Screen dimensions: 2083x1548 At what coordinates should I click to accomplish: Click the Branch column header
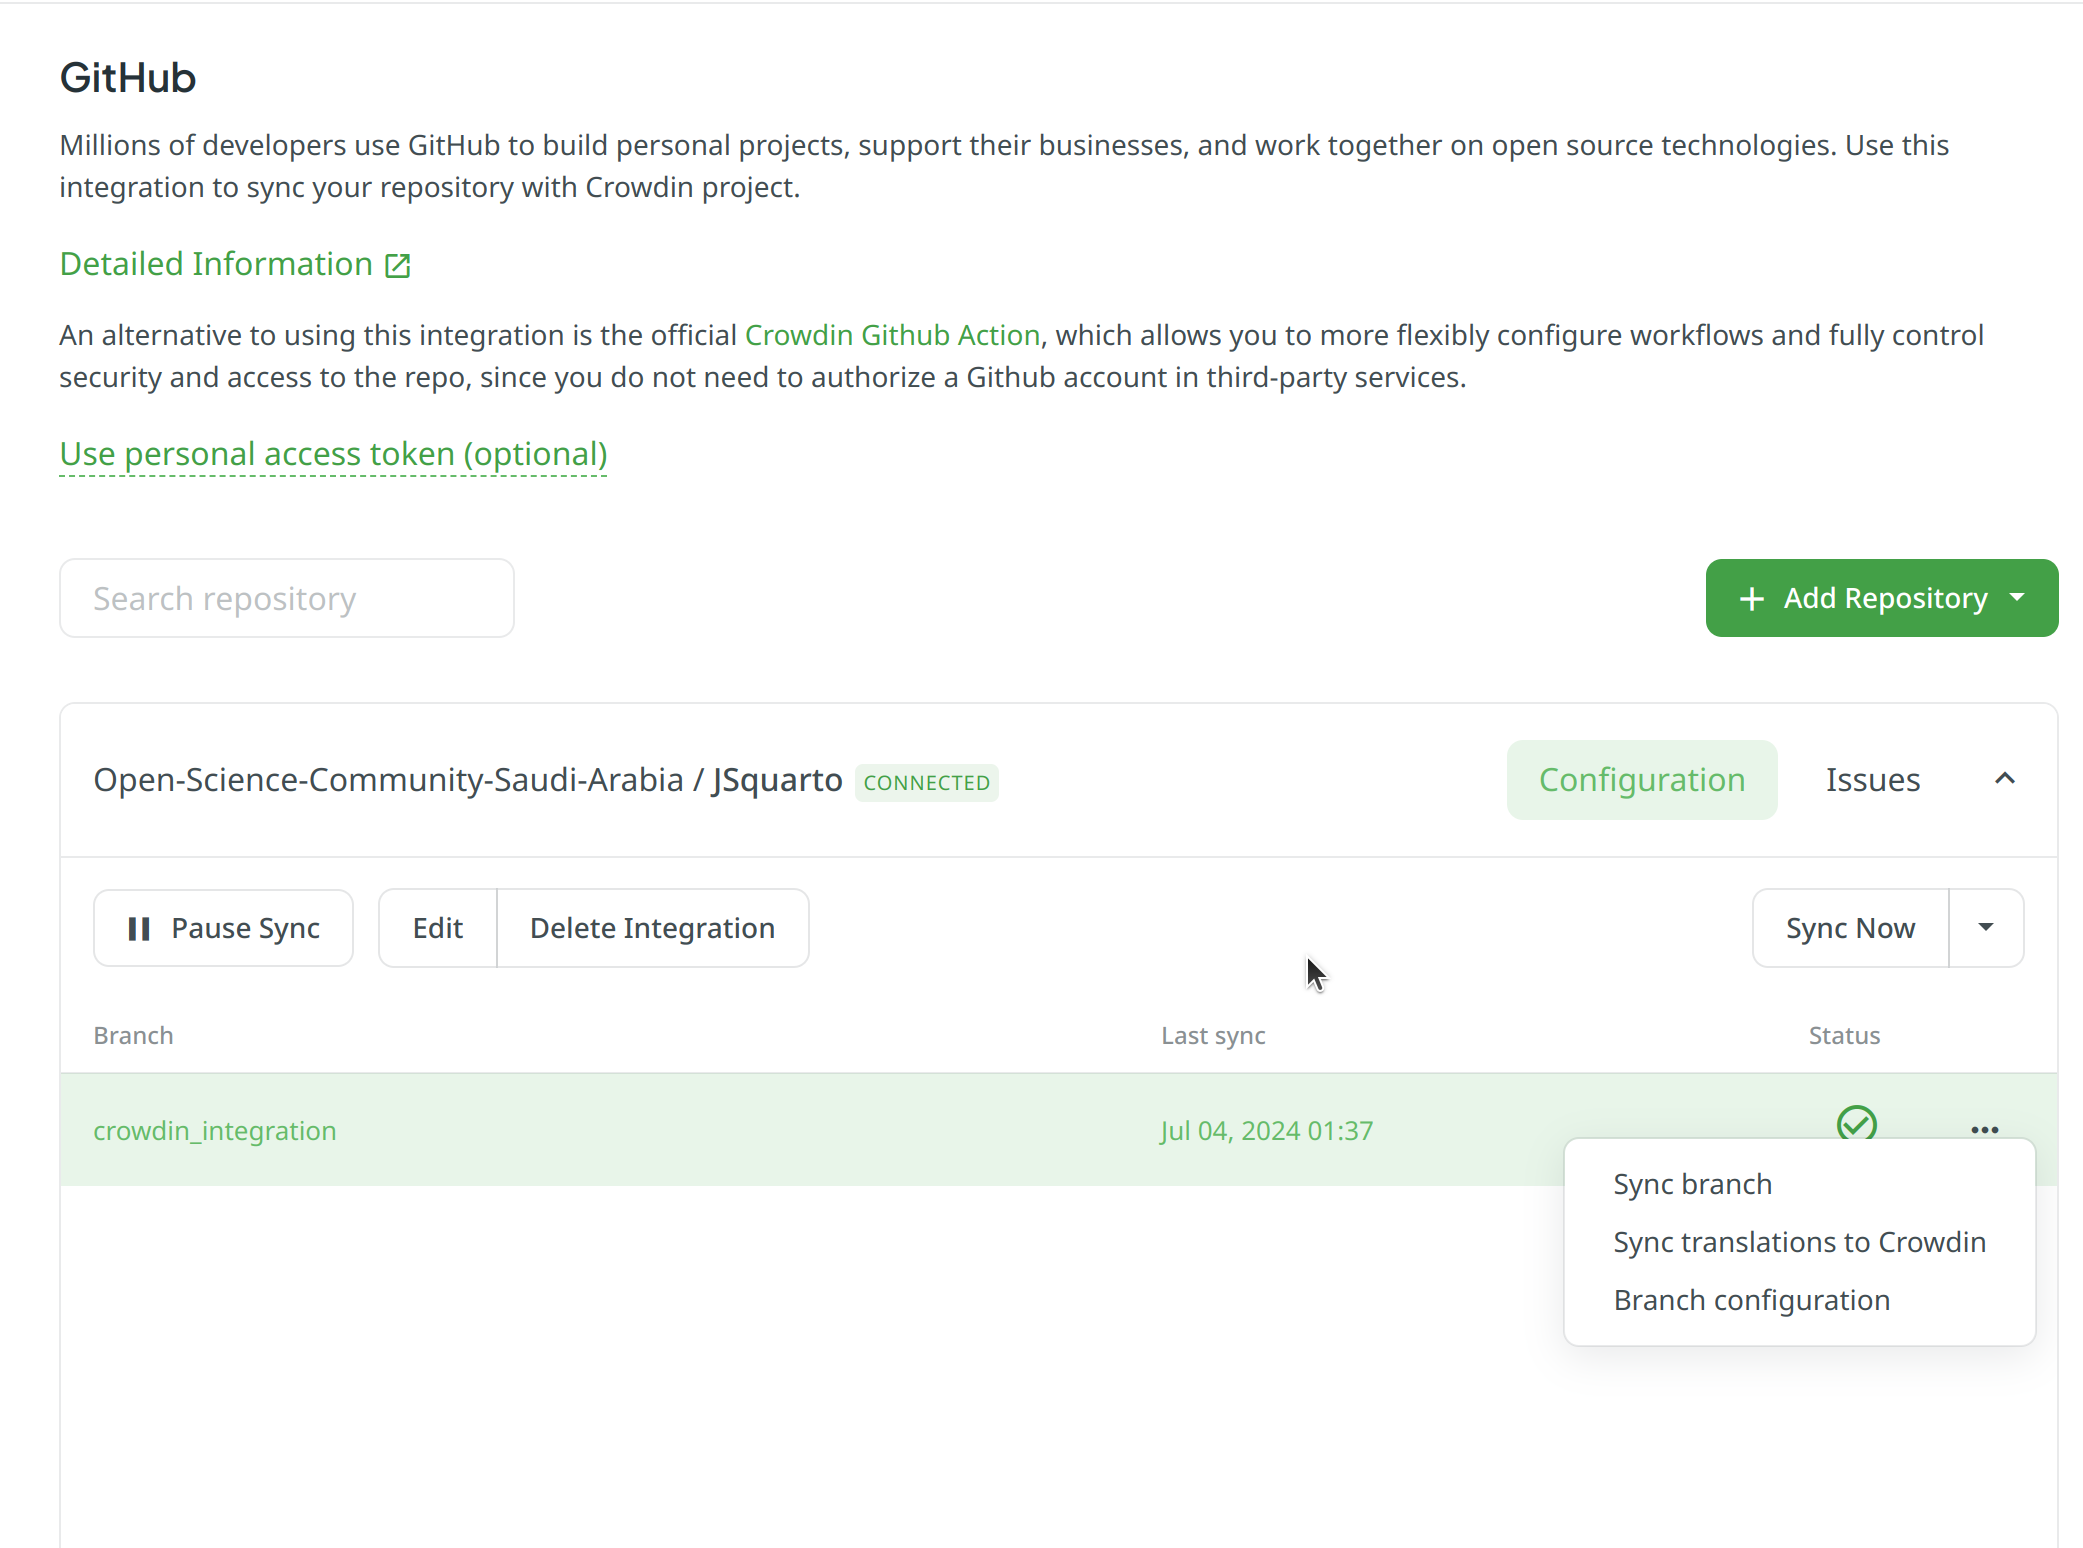coord(134,1036)
